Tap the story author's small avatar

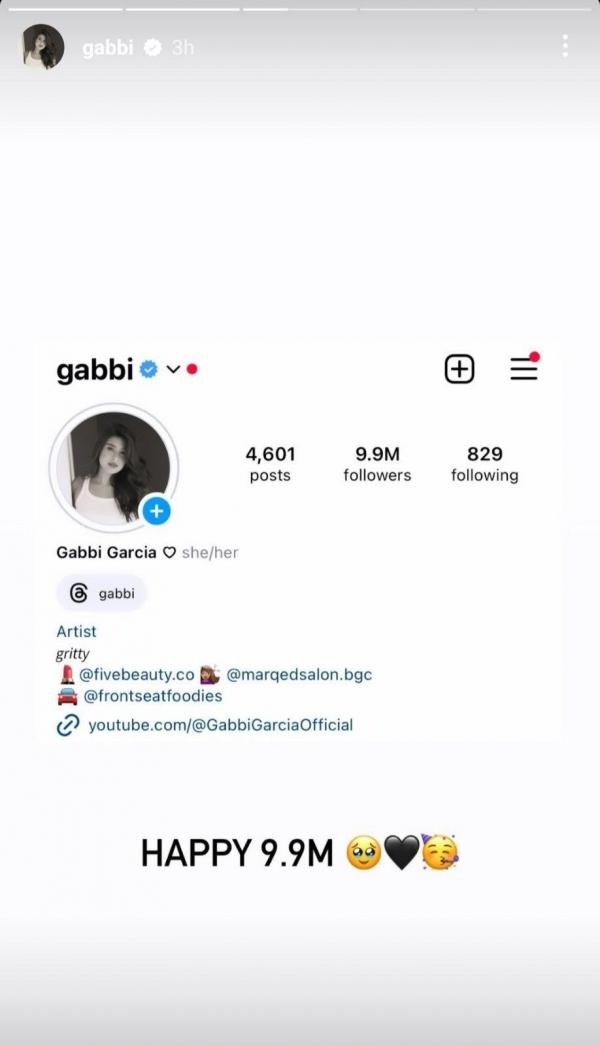click(x=43, y=47)
